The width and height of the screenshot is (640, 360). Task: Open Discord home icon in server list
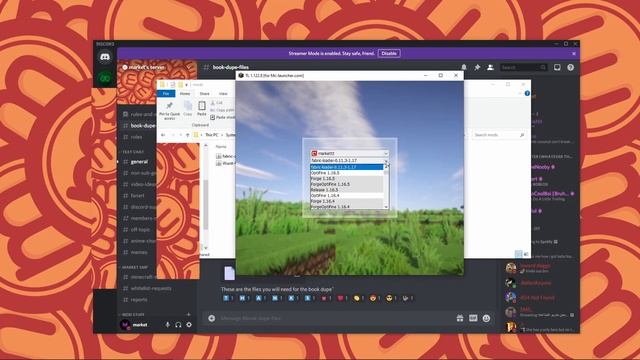105,57
